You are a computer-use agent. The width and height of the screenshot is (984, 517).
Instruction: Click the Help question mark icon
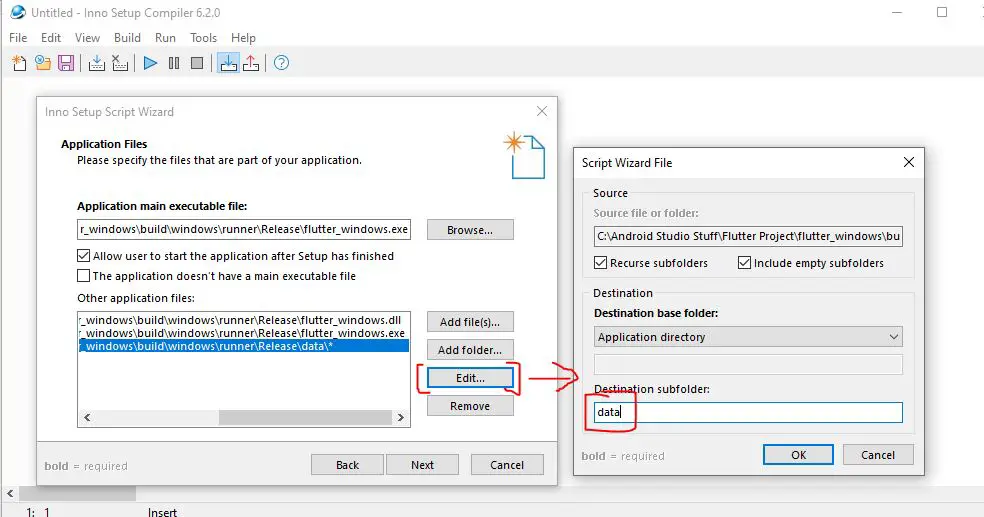click(x=281, y=63)
